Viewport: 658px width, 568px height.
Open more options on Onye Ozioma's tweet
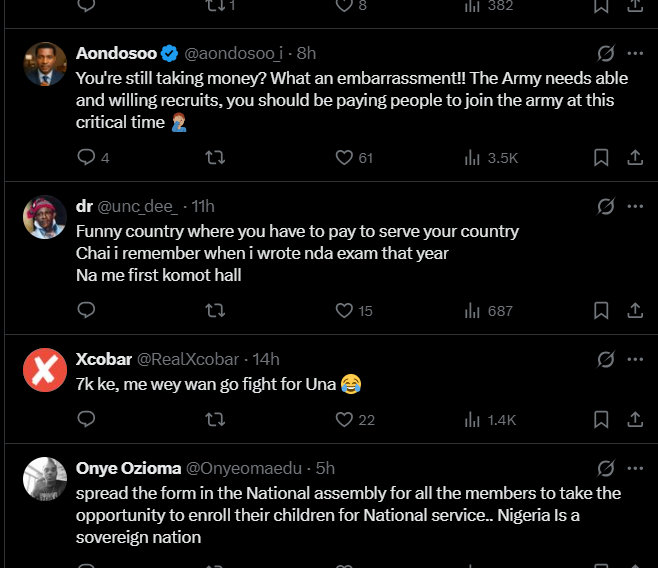pyautogui.click(x=635, y=468)
